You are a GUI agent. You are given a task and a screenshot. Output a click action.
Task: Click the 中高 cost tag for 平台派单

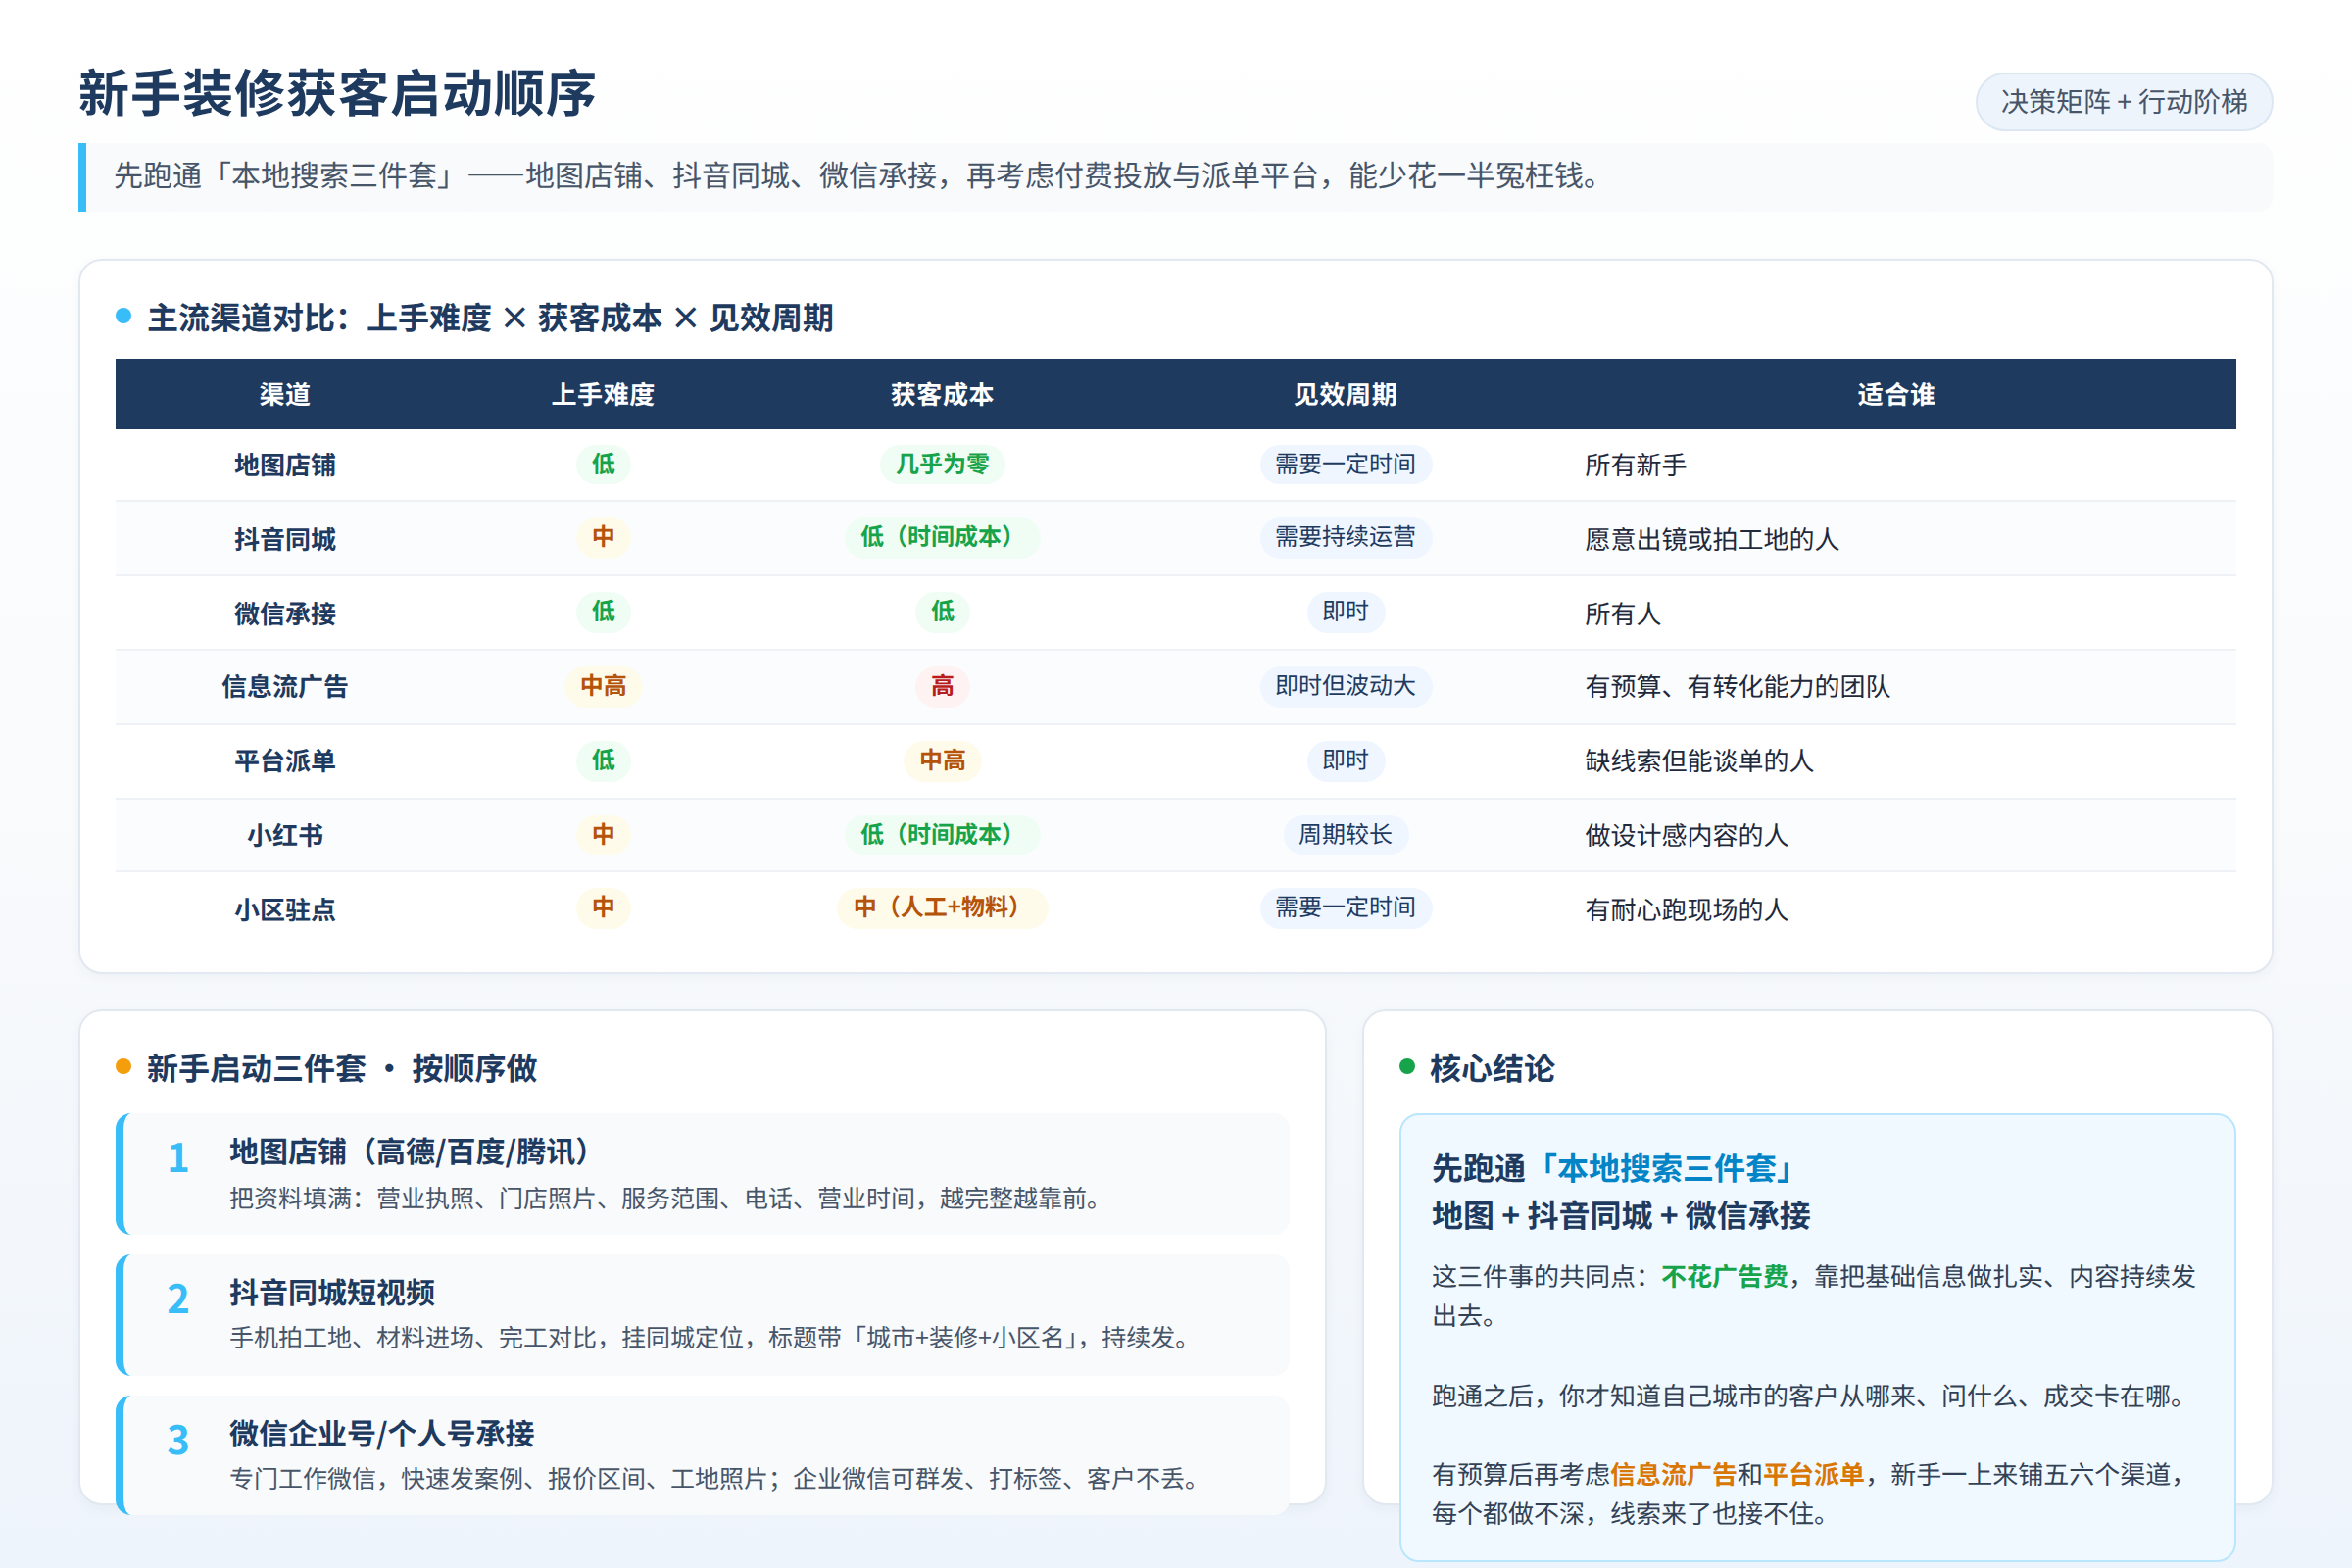coord(942,760)
